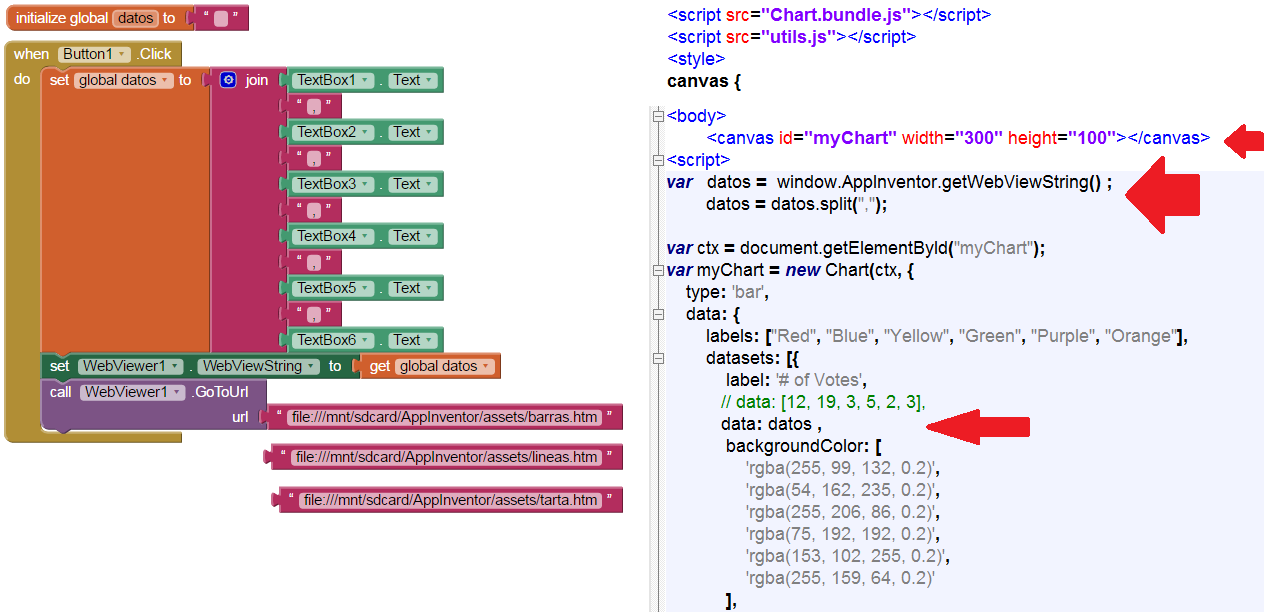The height and width of the screenshot is (612, 1266).
Task: Click the fold marker beside script tag
Action: [657, 159]
